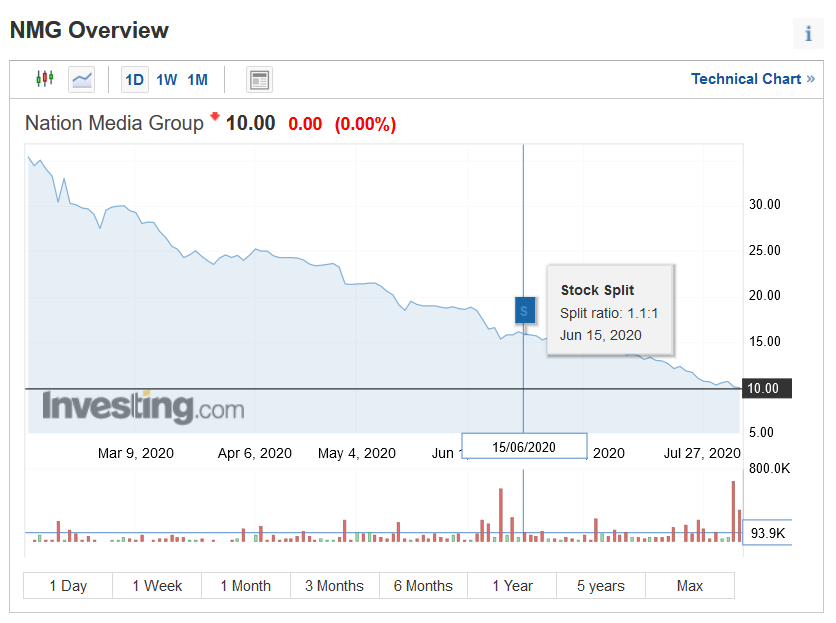Image resolution: width=836 pixels, height=623 pixels.
Task: Choose the 6 Months time range
Action: tap(423, 586)
